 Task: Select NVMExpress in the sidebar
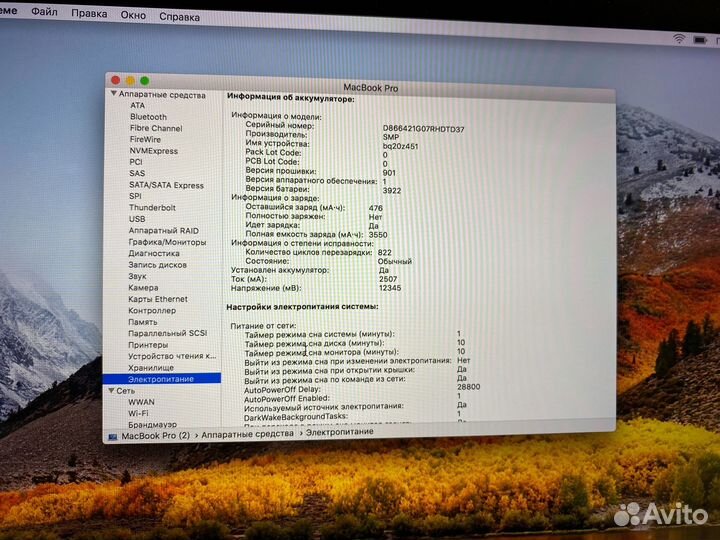click(x=153, y=151)
